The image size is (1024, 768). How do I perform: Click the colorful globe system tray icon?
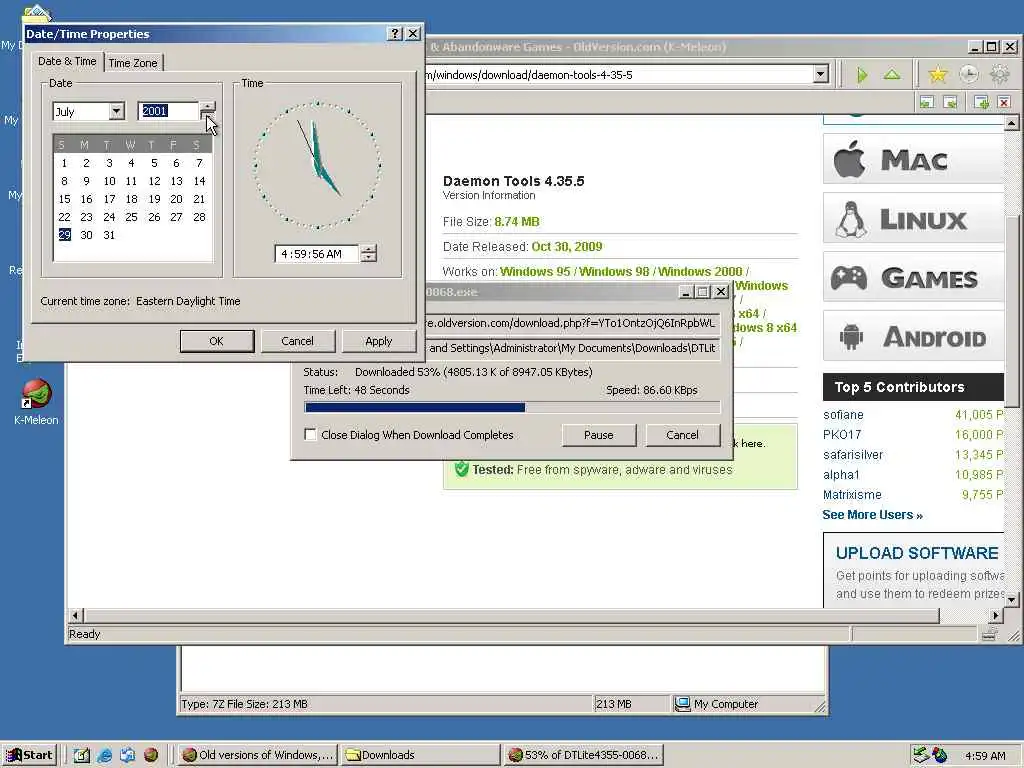940,755
